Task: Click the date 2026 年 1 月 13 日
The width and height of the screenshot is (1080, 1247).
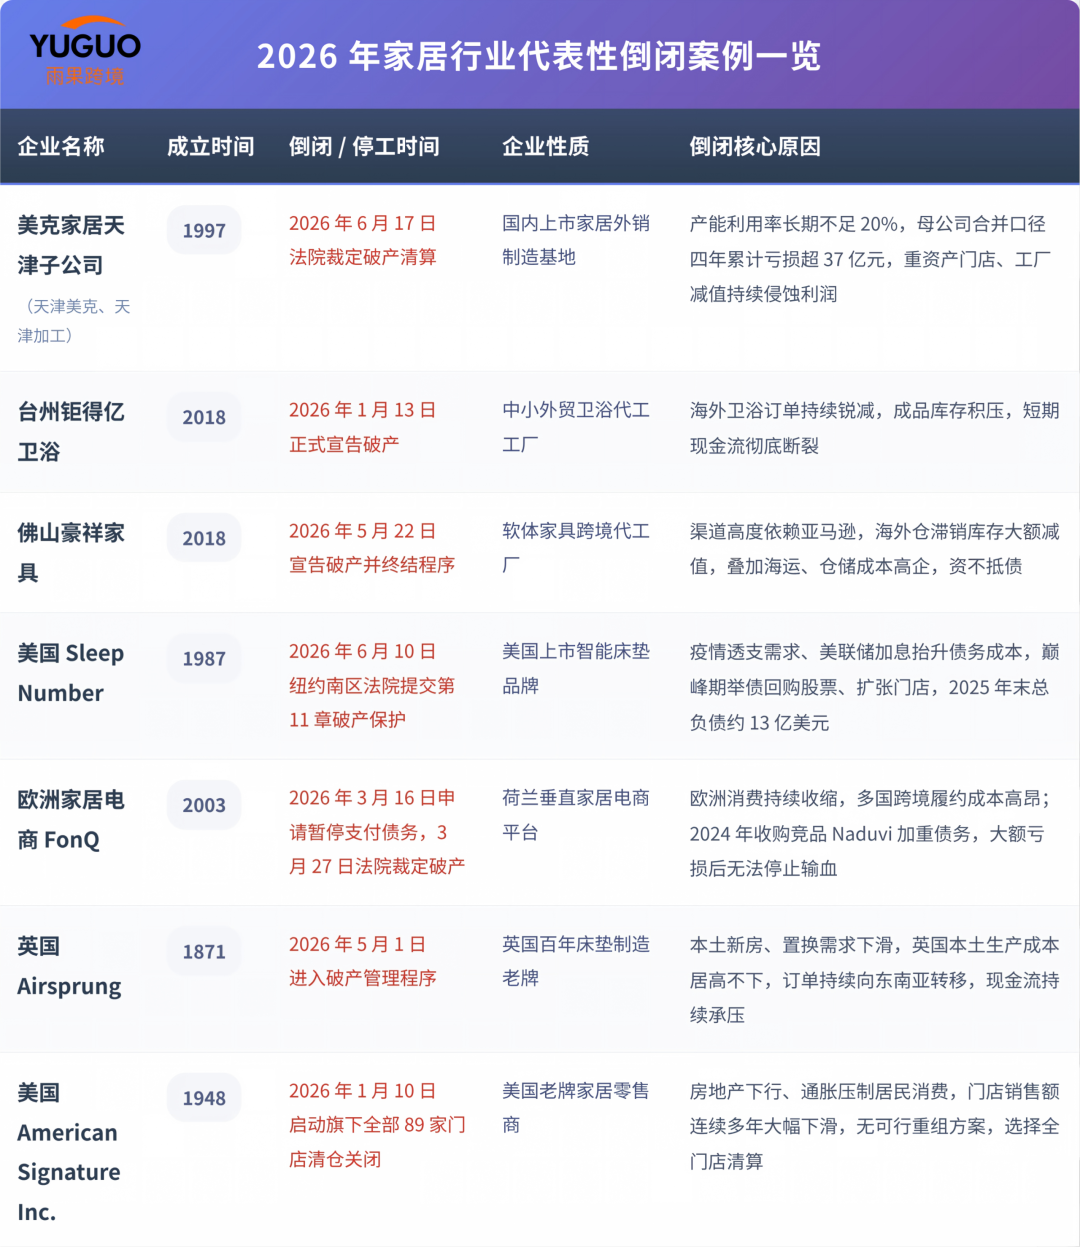Action: pos(362,410)
